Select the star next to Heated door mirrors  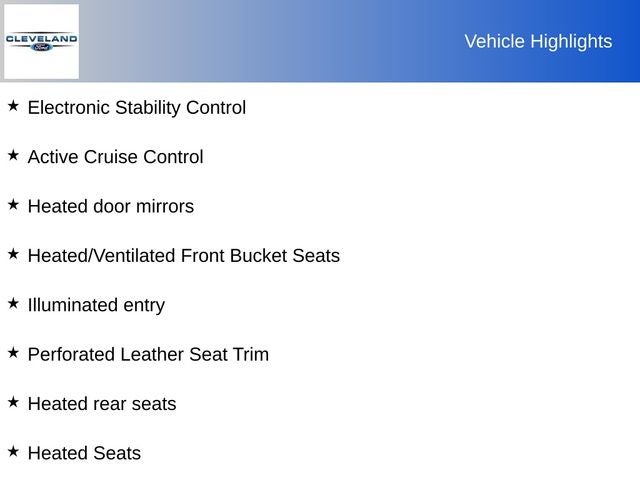pyautogui.click(x=13, y=204)
